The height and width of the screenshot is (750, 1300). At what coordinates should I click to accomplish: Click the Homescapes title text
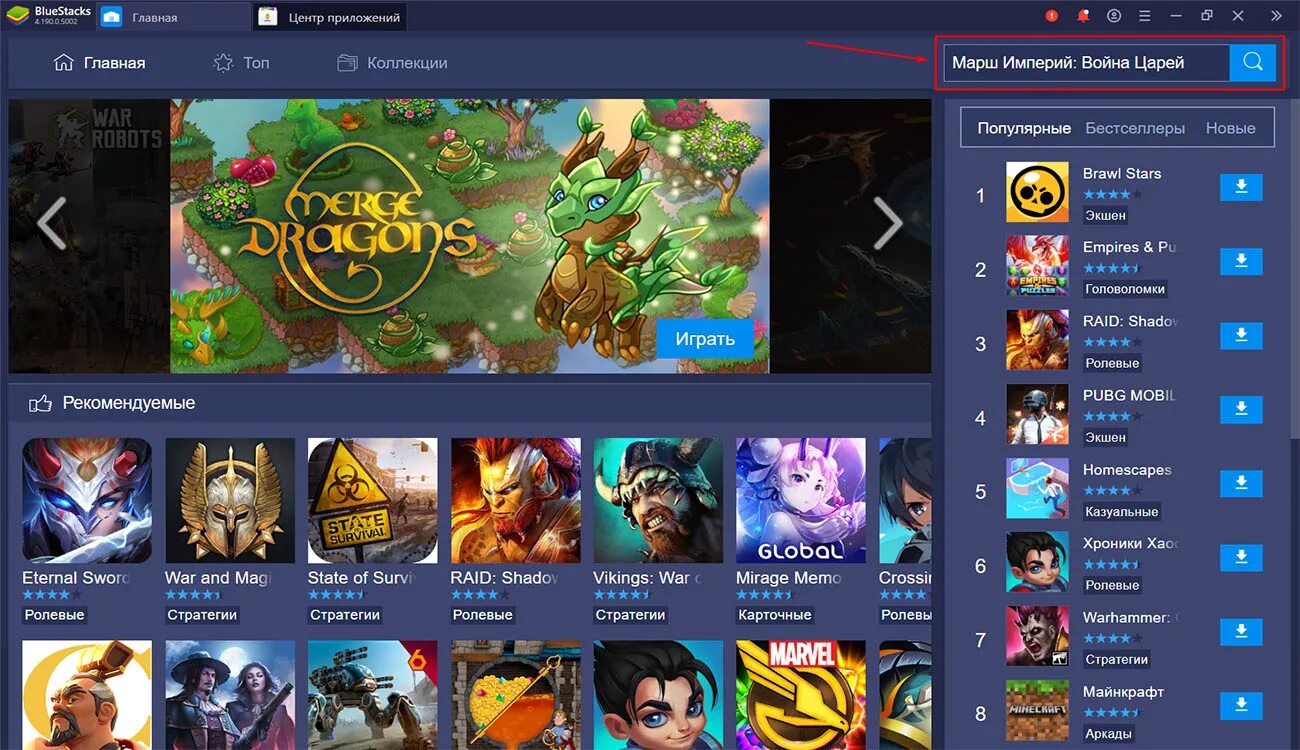click(x=1127, y=469)
